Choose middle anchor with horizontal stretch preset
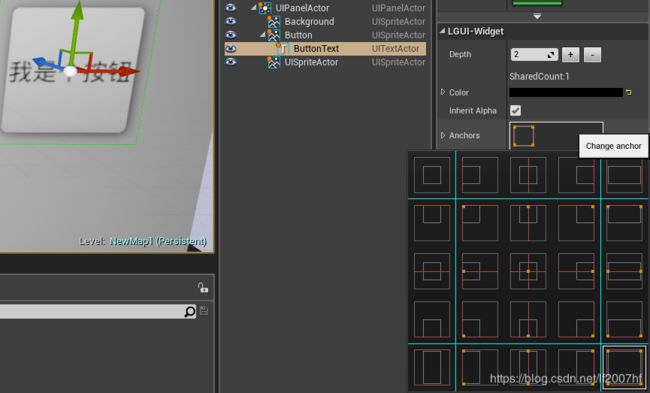 (x=624, y=271)
